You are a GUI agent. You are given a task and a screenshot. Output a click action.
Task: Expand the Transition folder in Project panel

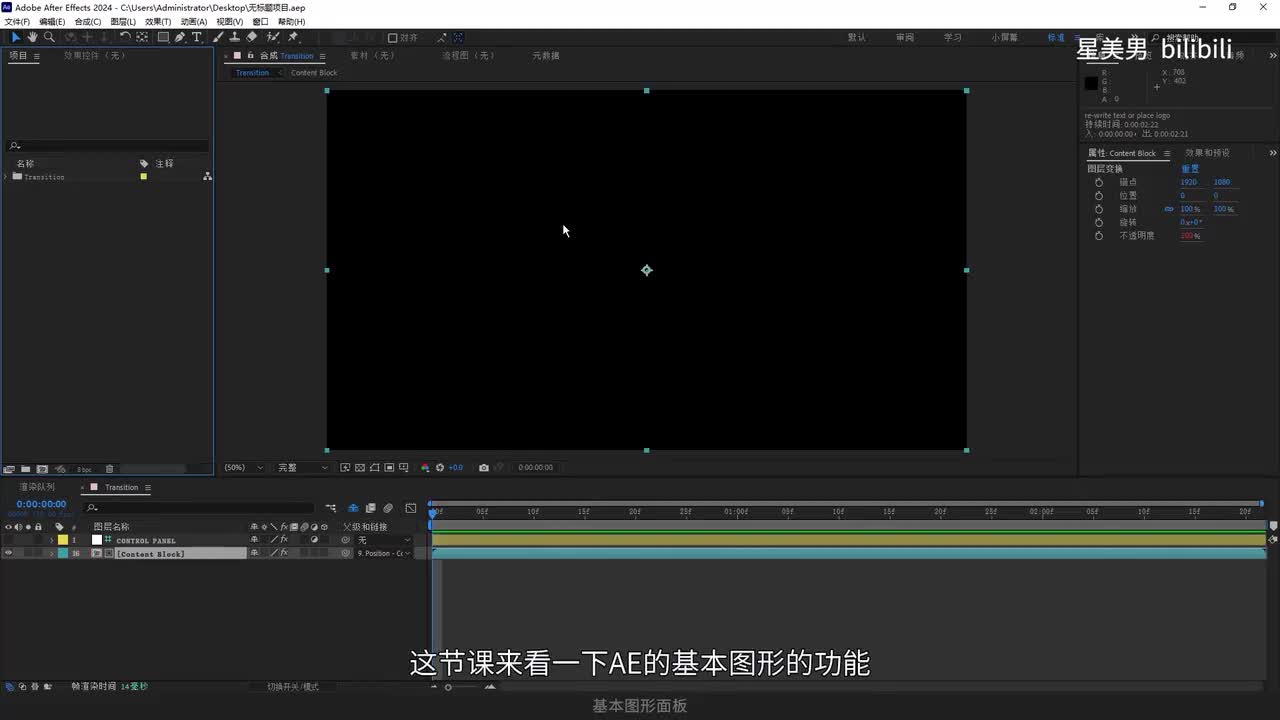point(6,177)
